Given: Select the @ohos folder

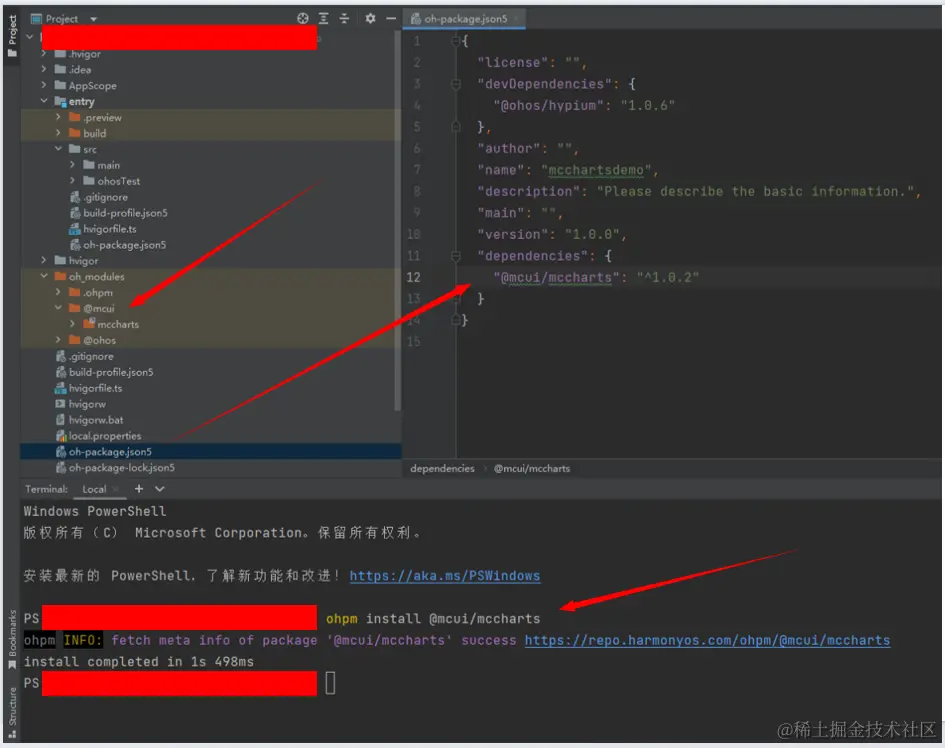Looking at the screenshot, I should (99, 340).
